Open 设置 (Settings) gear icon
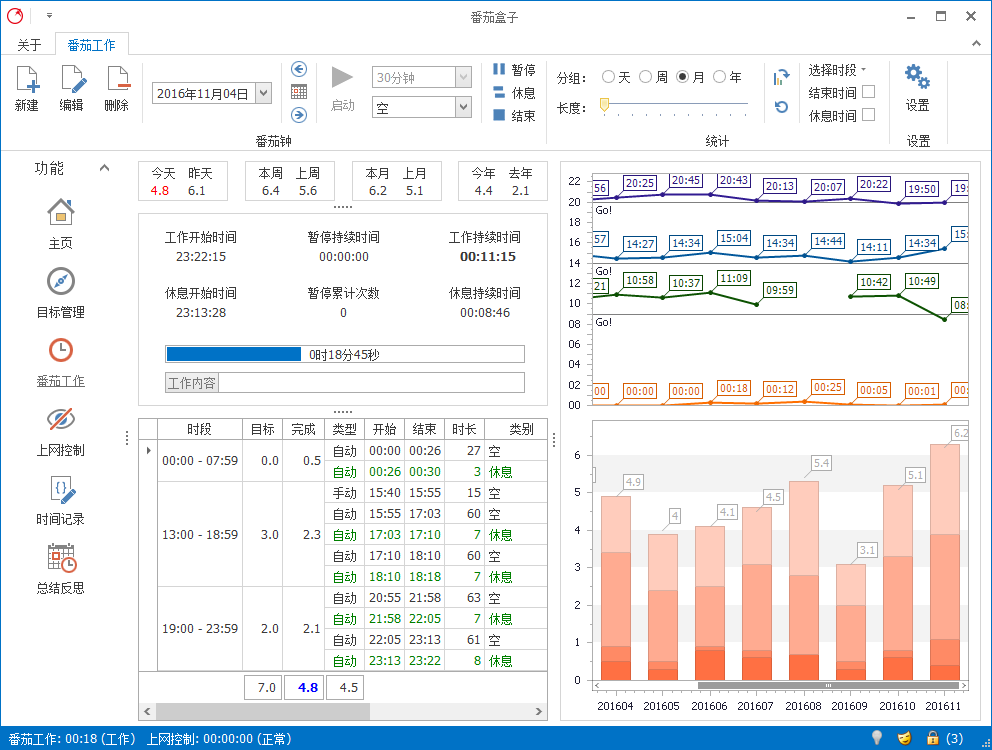This screenshot has height=750, width=992. coord(917,78)
